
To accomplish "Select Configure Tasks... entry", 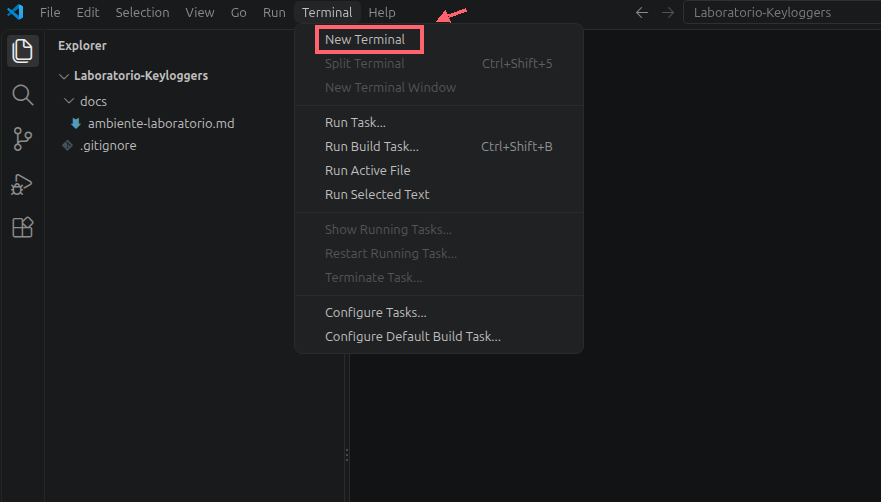I will (439, 313).
